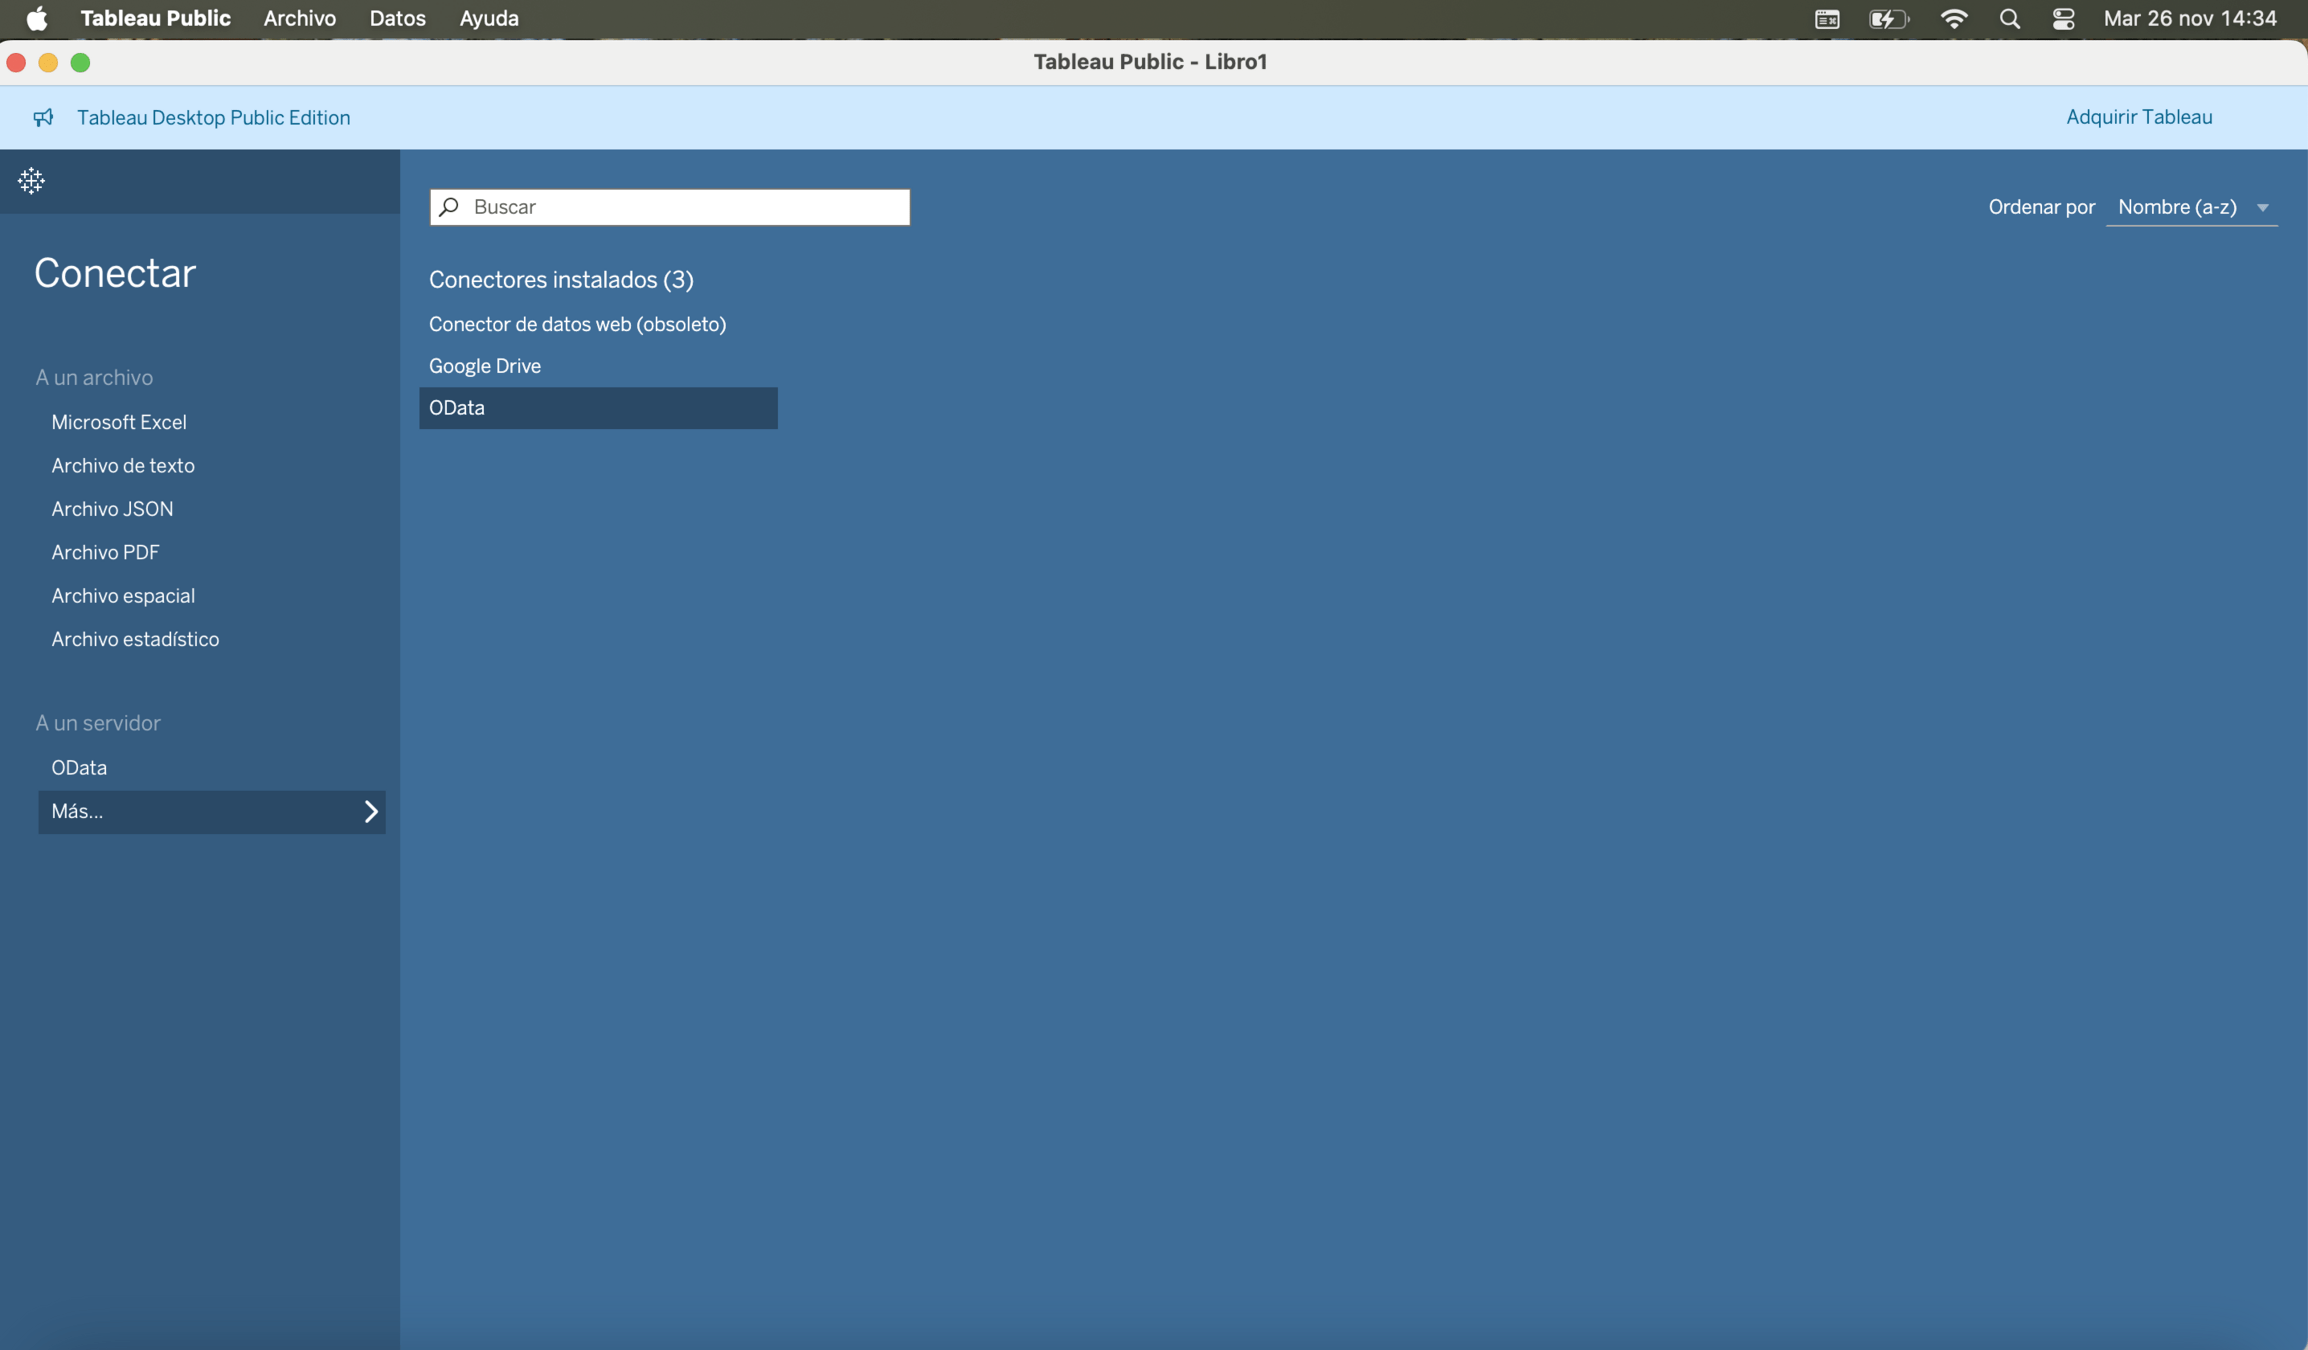The height and width of the screenshot is (1350, 2308).
Task: Open the Apple menu
Action: coord(37,19)
